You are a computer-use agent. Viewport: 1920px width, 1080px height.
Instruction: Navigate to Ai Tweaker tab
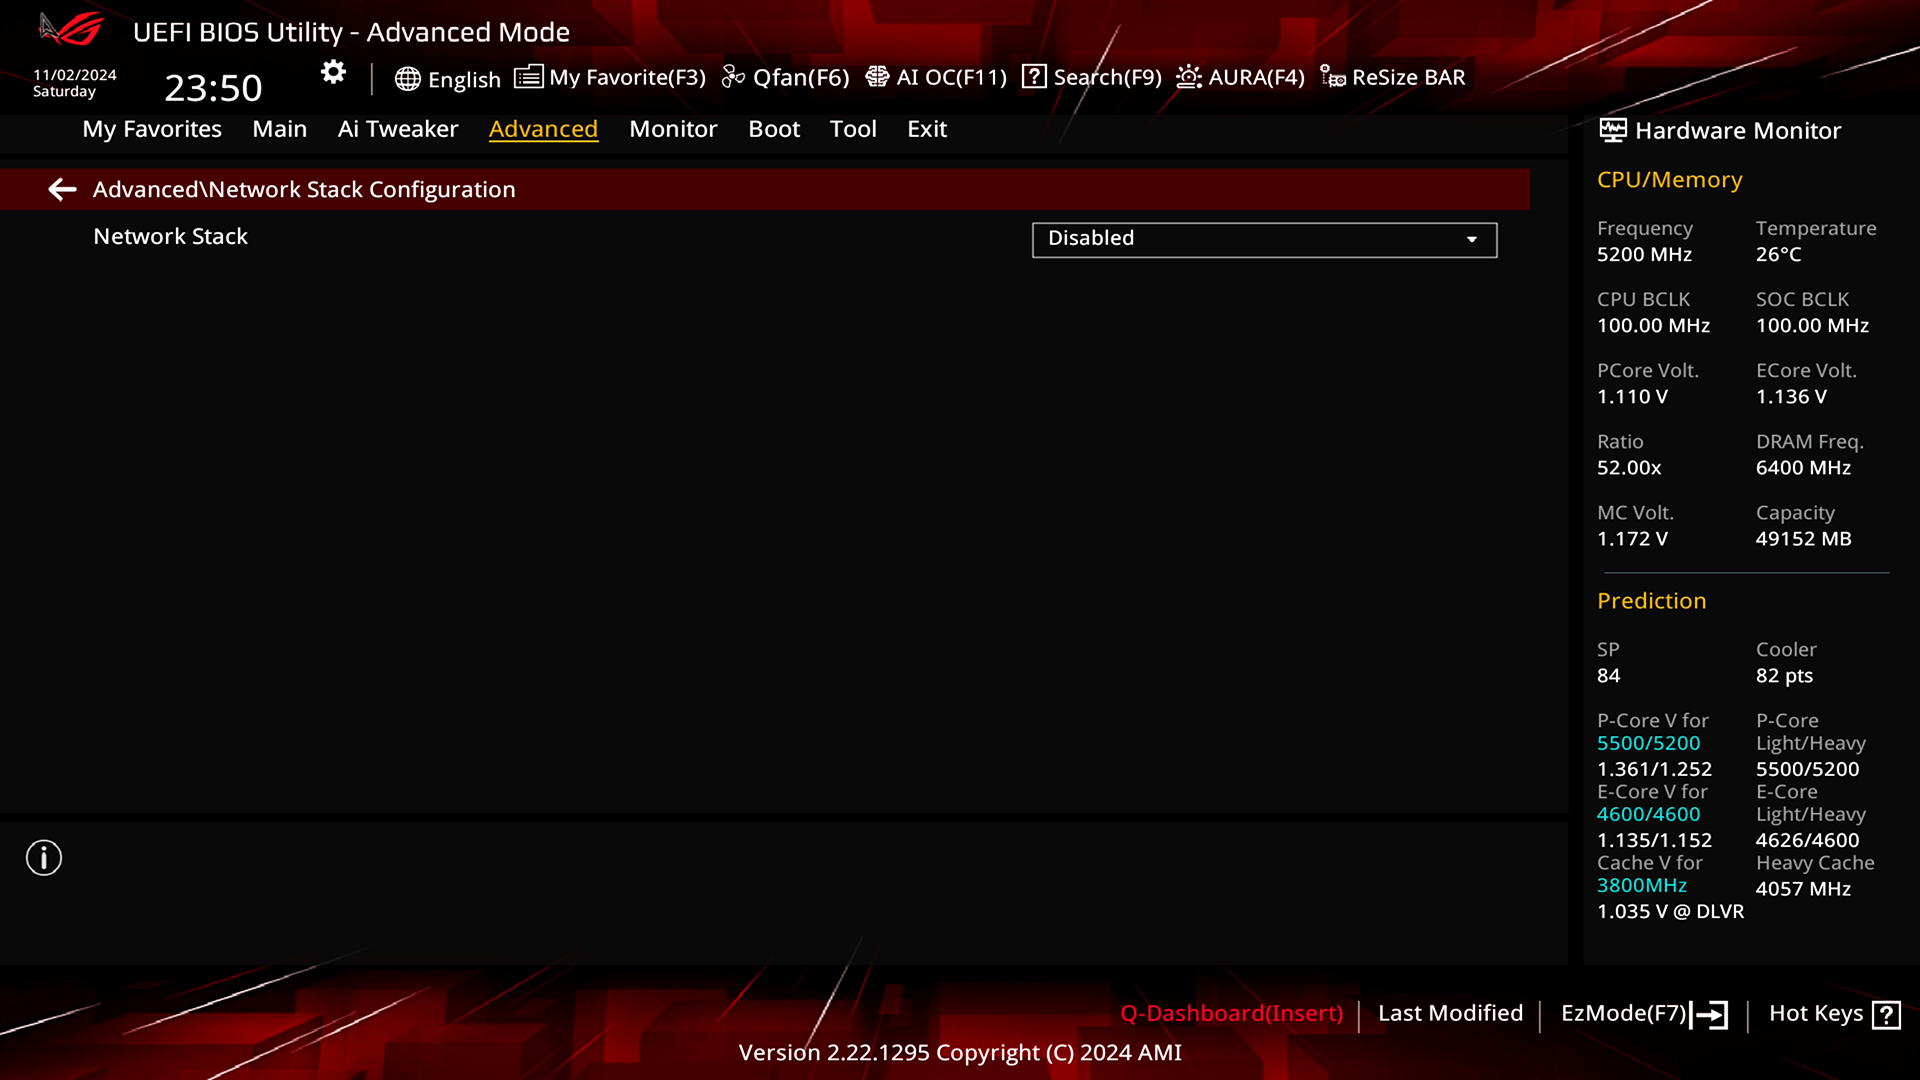398,128
